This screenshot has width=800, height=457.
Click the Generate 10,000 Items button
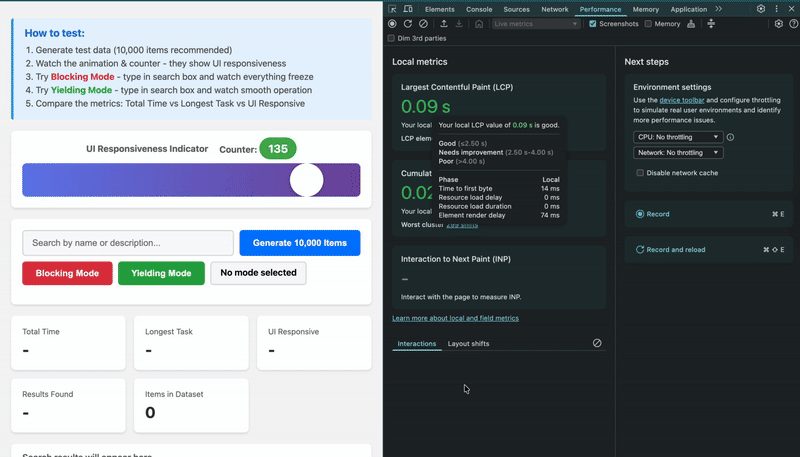click(300, 244)
